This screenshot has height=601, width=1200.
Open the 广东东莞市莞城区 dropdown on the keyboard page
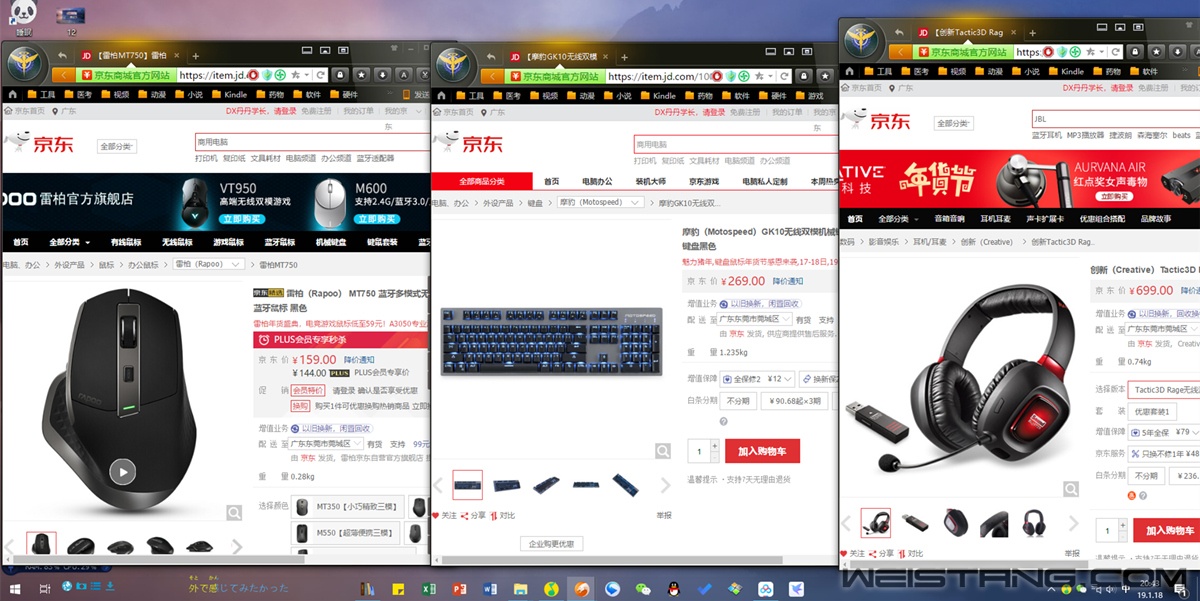coord(753,319)
